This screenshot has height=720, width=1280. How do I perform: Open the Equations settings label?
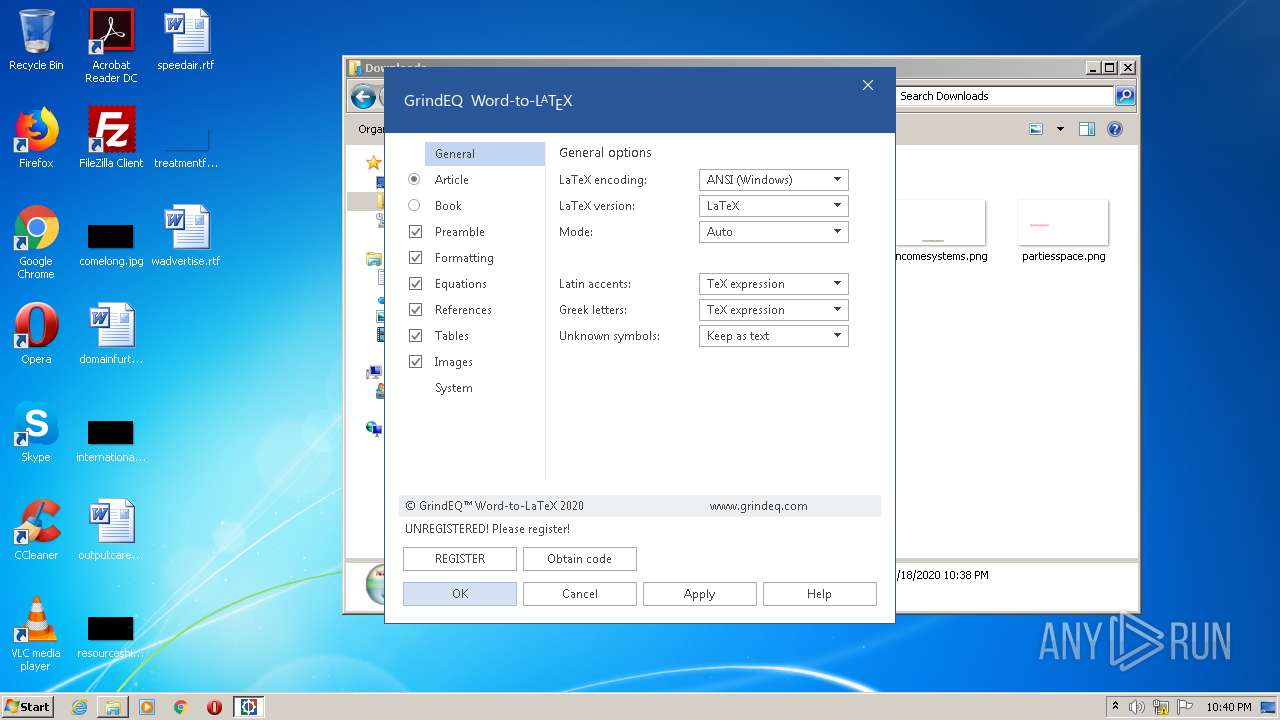point(460,284)
